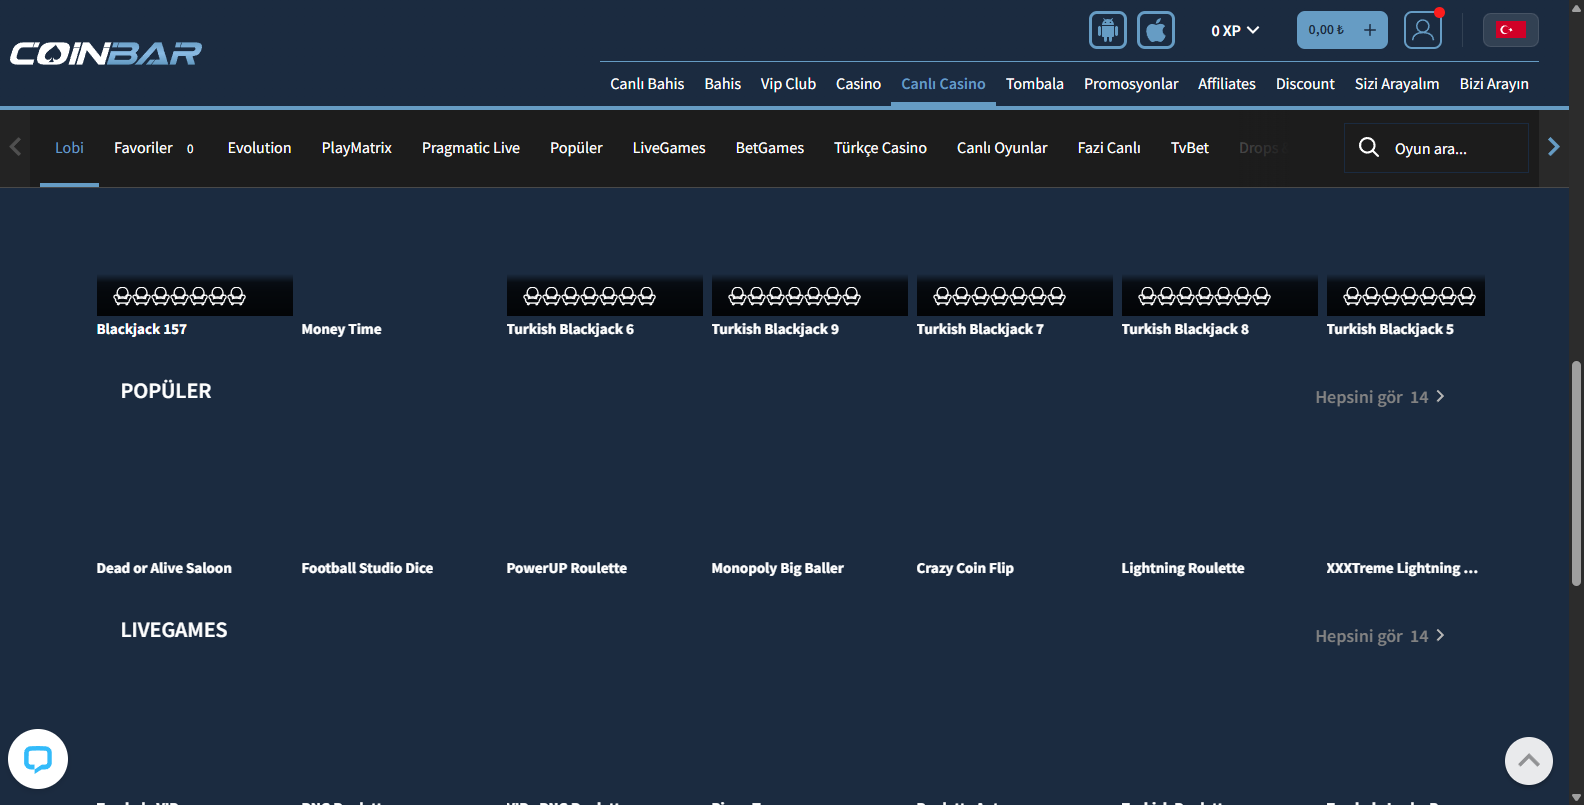Add funds with the plus balance button

coord(1369,30)
